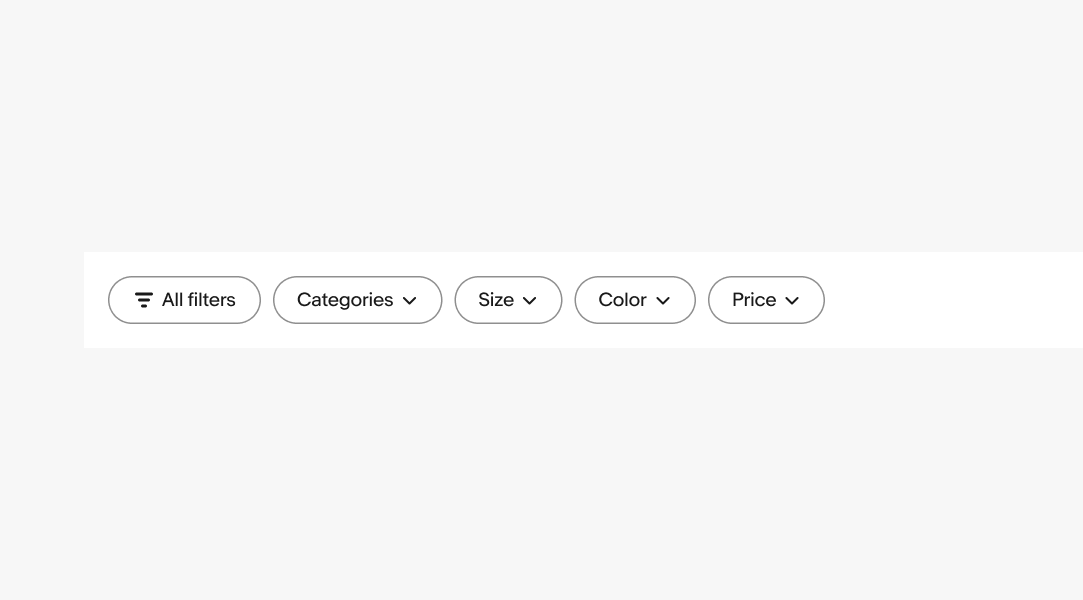This screenshot has height=600, width=1083.
Task: Click the "Price" text label
Action: (754, 300)
